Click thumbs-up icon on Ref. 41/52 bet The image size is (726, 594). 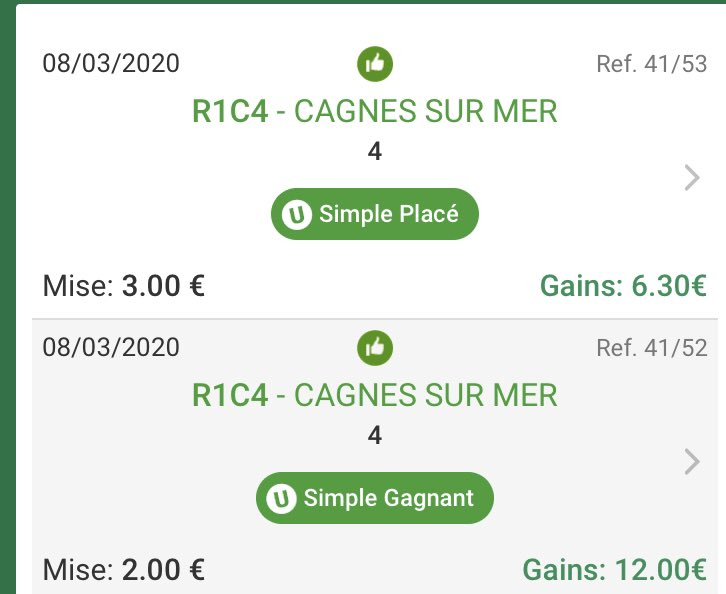375,347
